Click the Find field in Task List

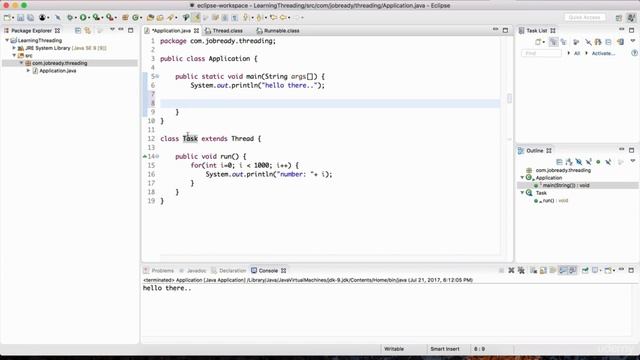tap(541, 53)
